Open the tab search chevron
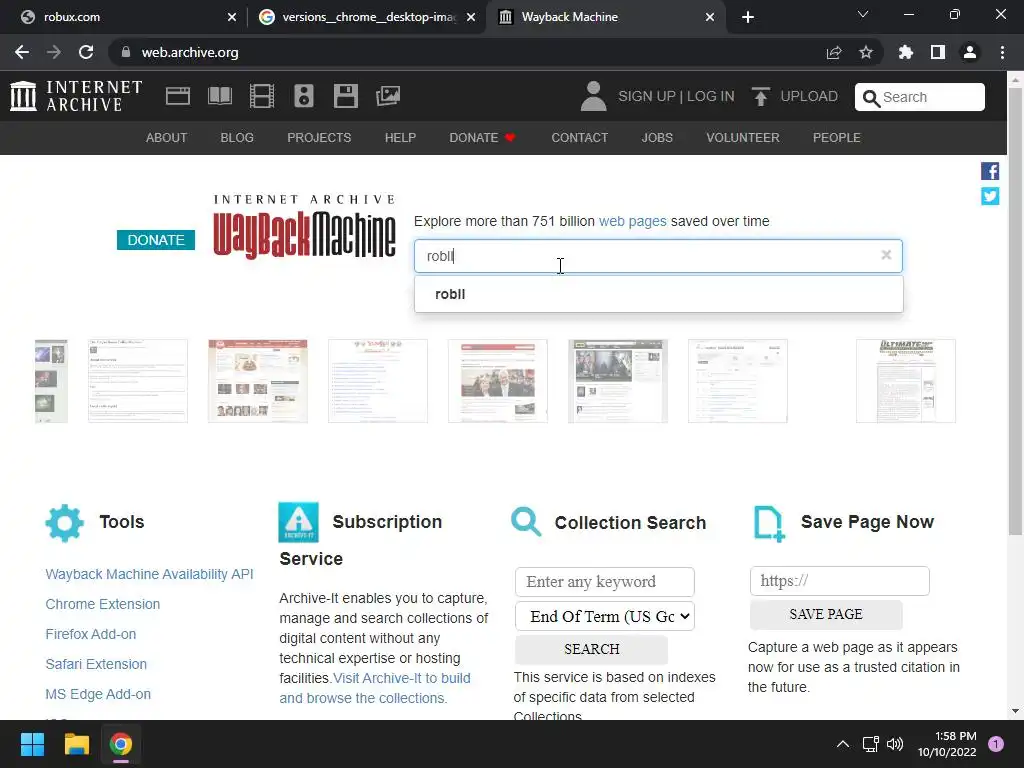 [x=863, y=14]
